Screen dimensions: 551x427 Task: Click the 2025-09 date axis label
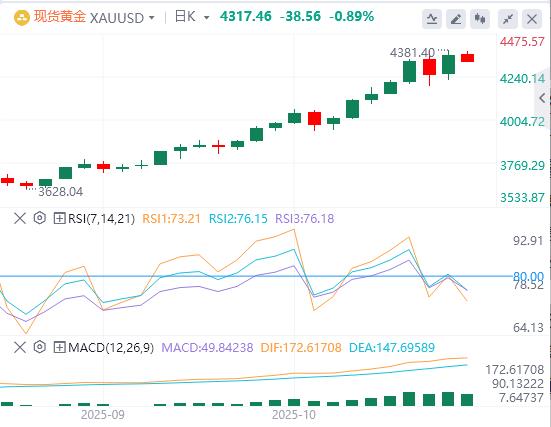pos(103,415)
